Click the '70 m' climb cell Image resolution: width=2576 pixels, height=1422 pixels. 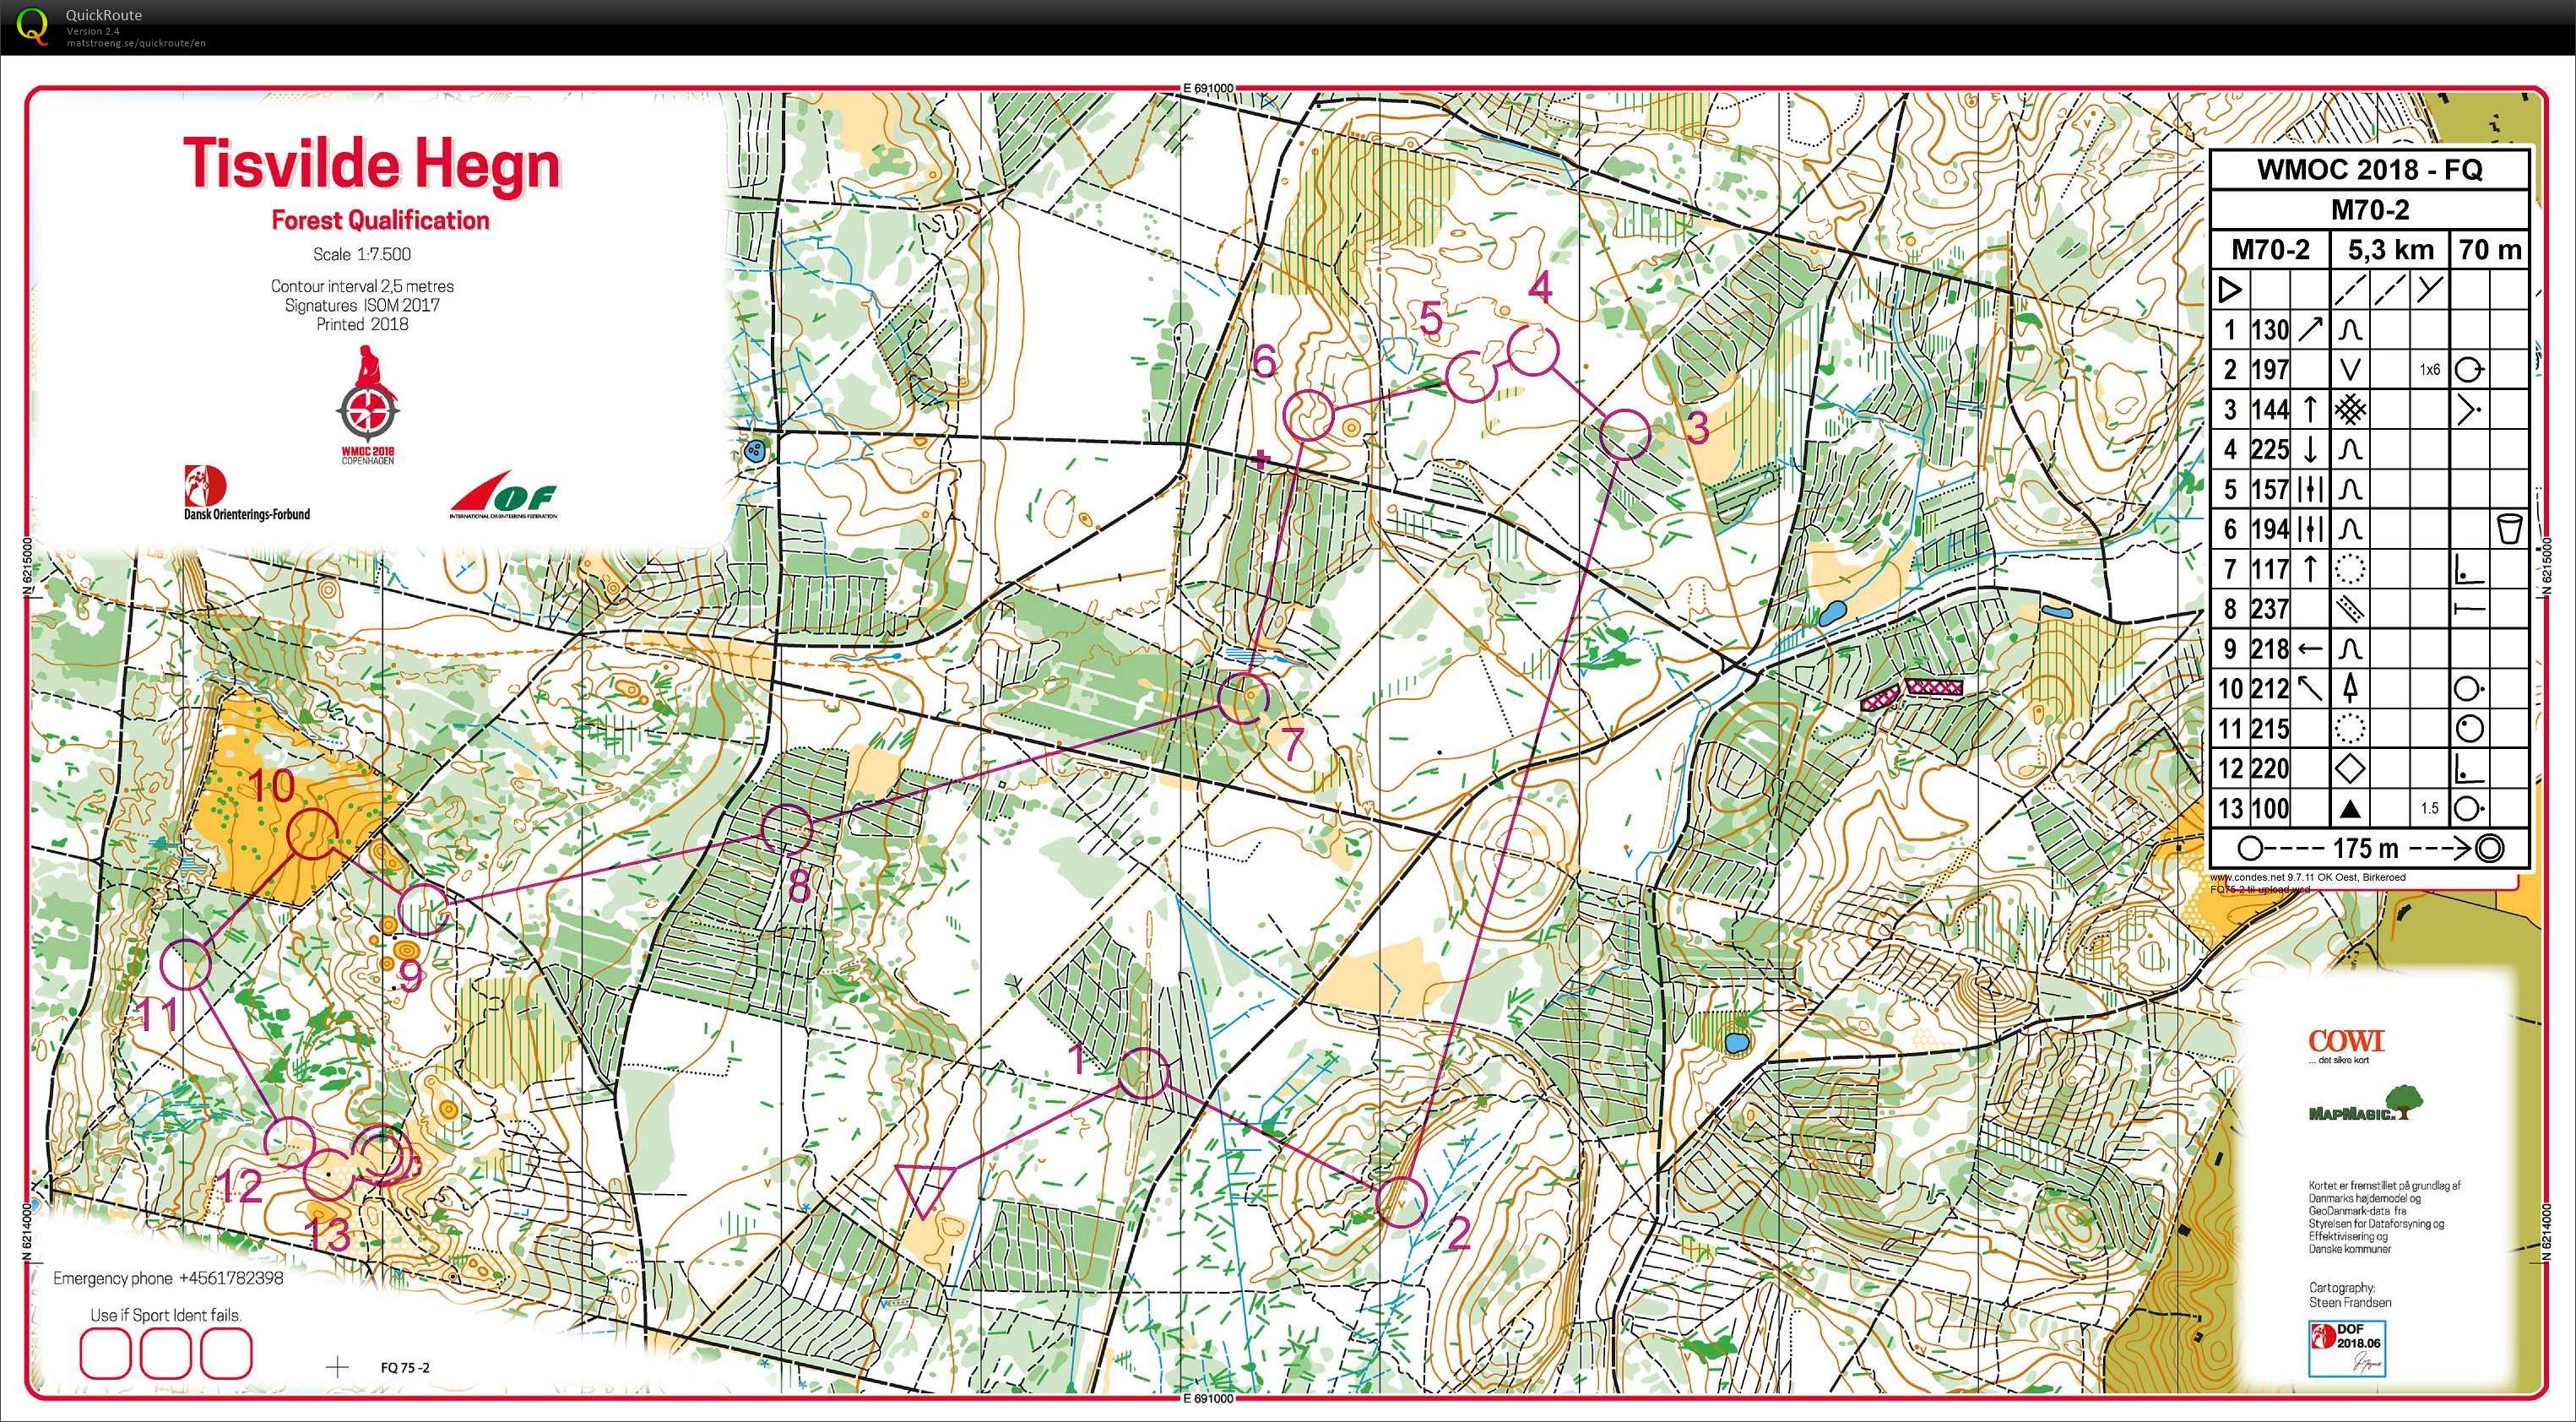point(2490,249)
